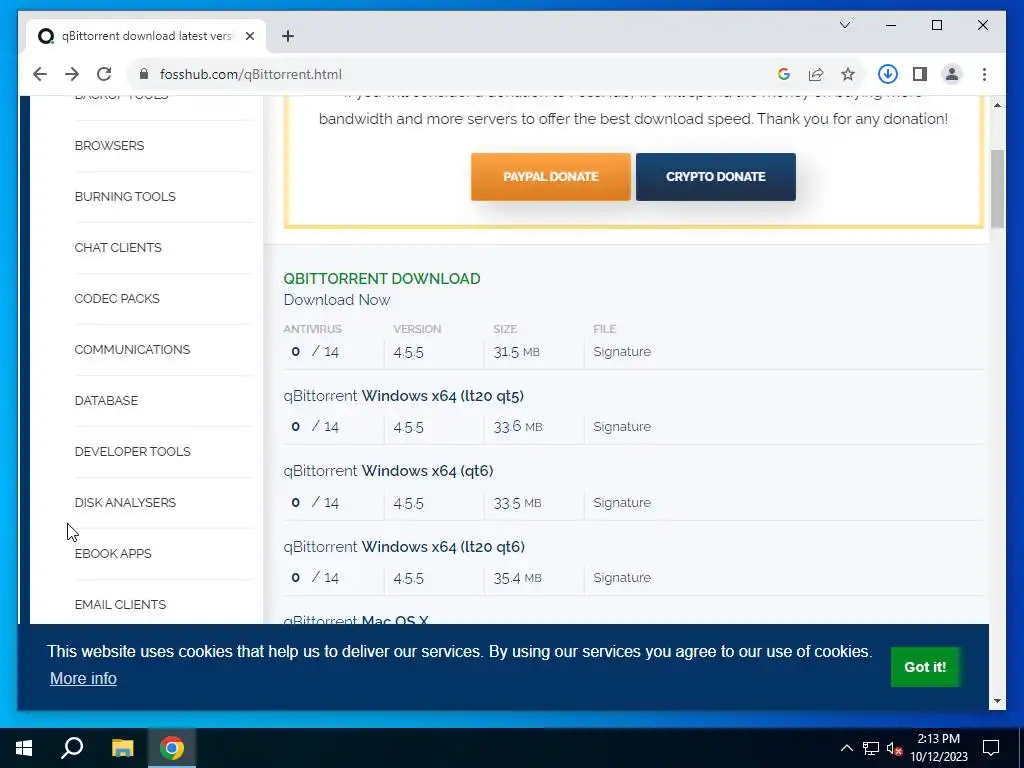Click the share page icon

pos(816,74)
